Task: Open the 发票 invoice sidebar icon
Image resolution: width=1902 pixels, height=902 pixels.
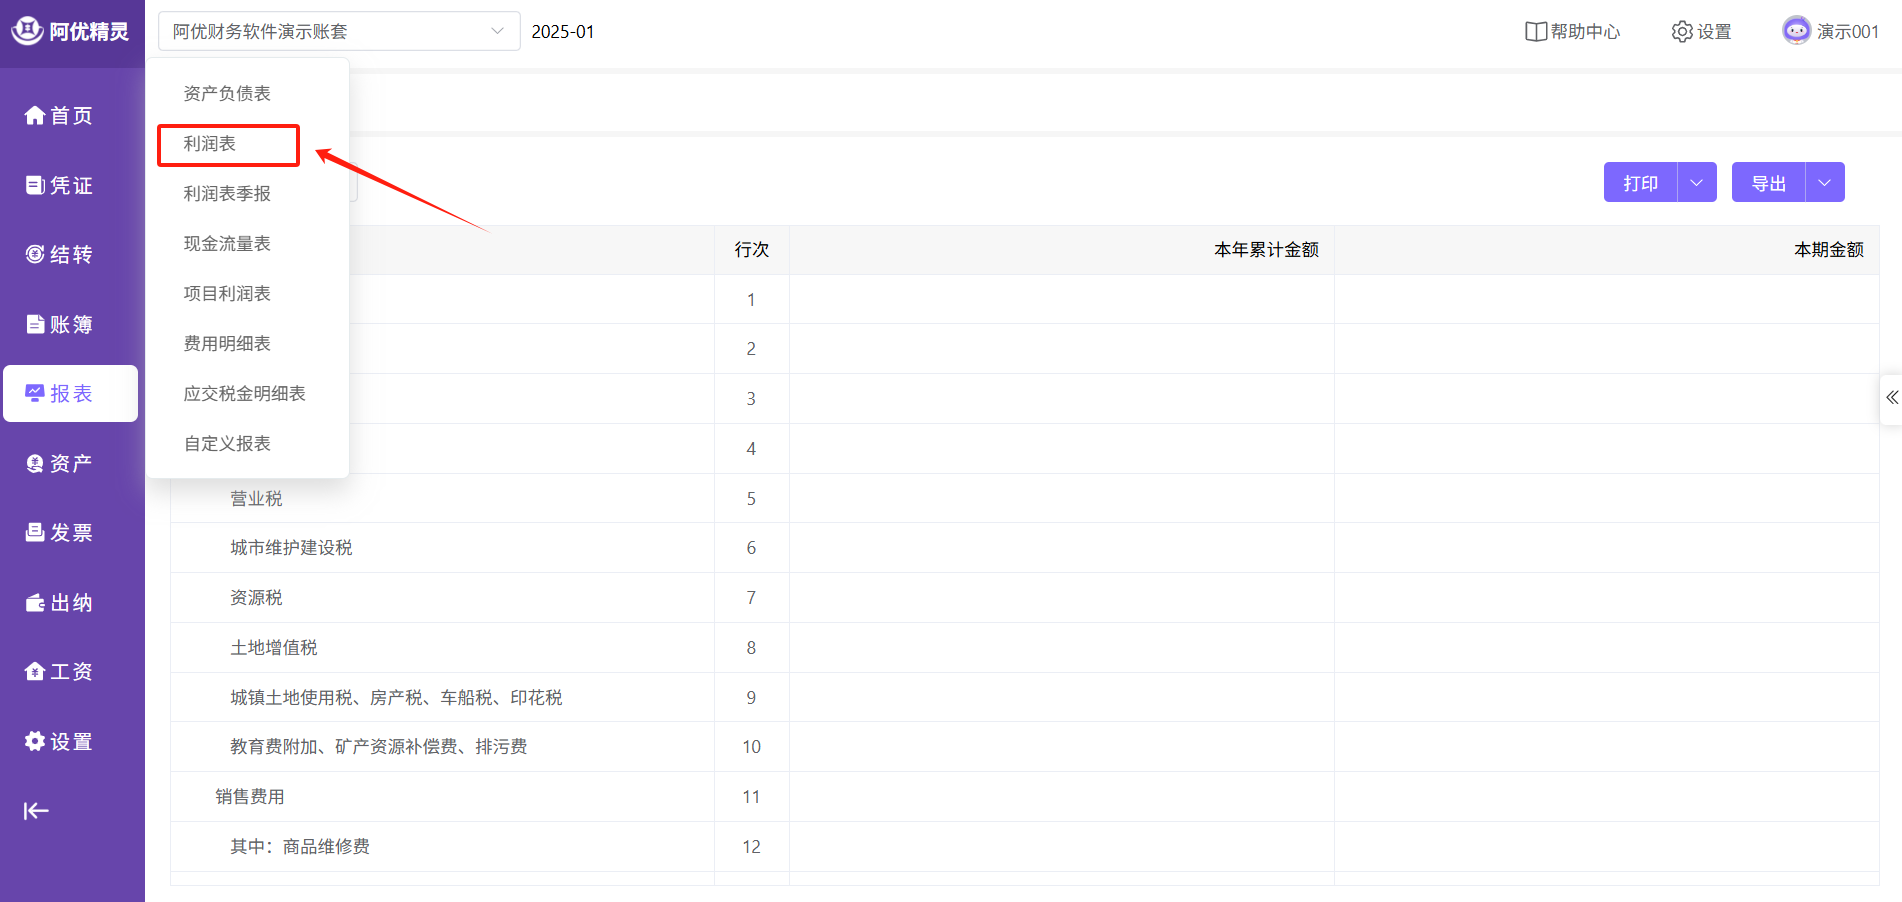Action: [35, 532]
